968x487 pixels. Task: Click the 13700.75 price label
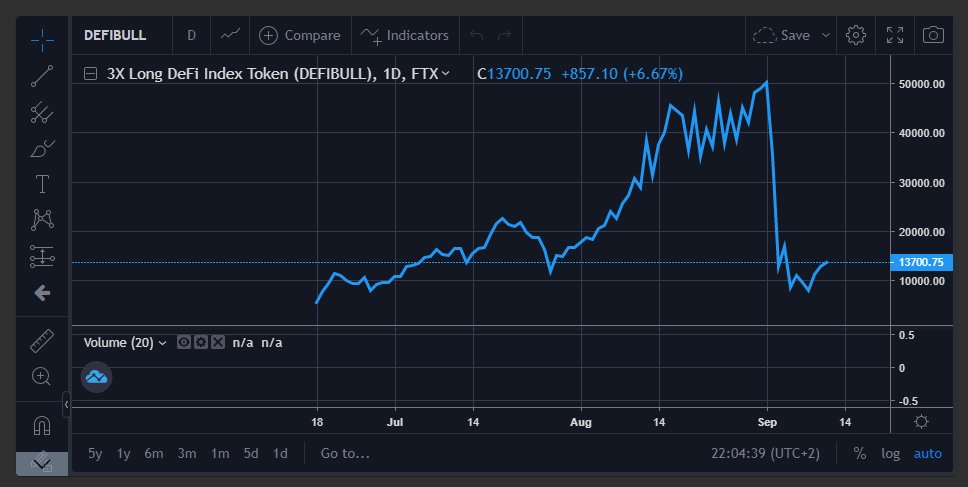[921, 262]
